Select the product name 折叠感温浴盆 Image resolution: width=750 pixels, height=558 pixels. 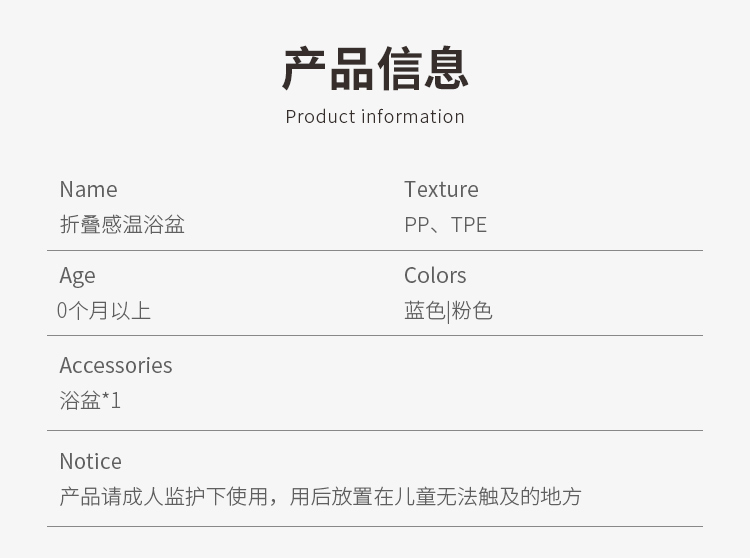[x=122, y=225]
